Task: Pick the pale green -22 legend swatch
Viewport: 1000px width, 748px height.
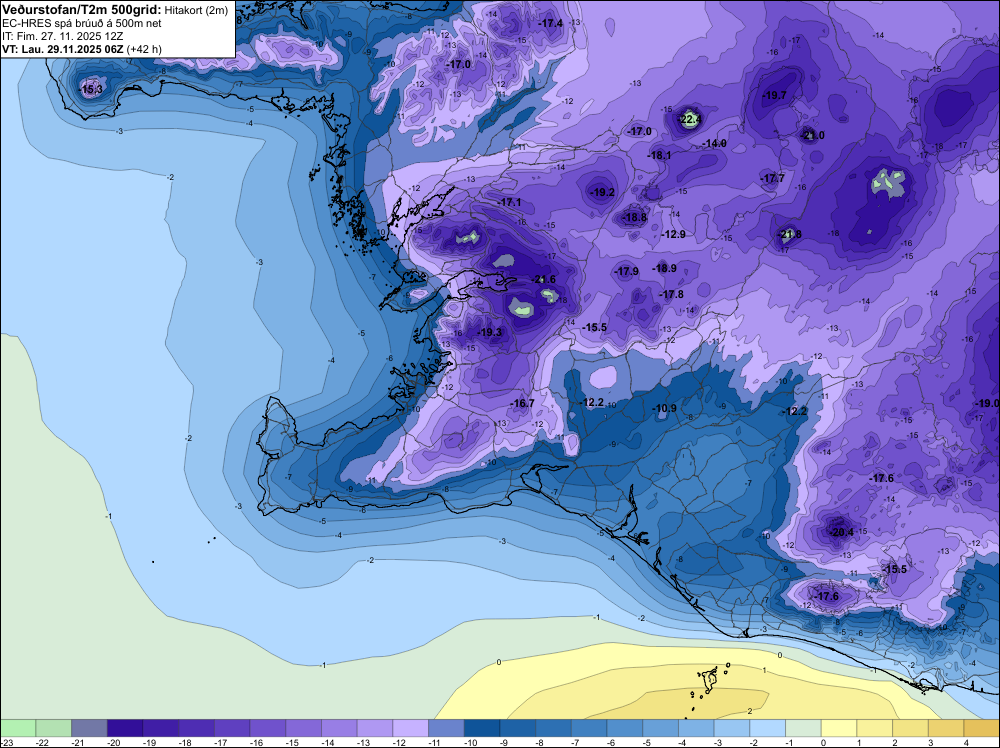Action: pyautogui.click(x=54, y=728)
